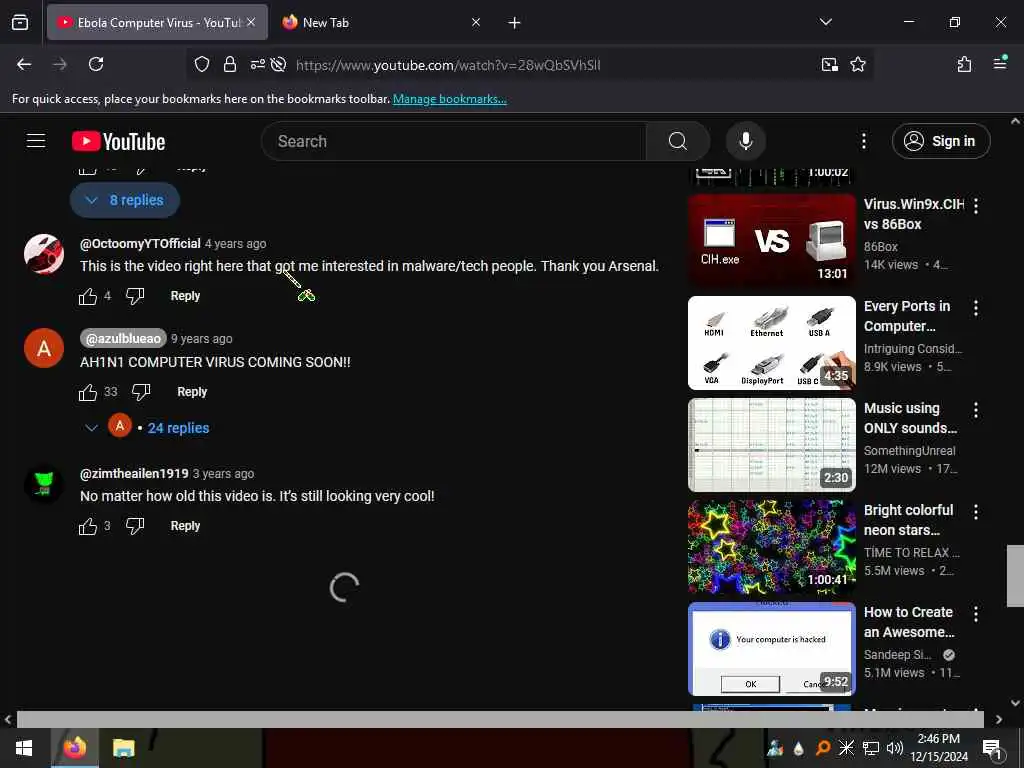
Task: Reply to the @zimtheailen1919 comment
Action: click(185, 526)
